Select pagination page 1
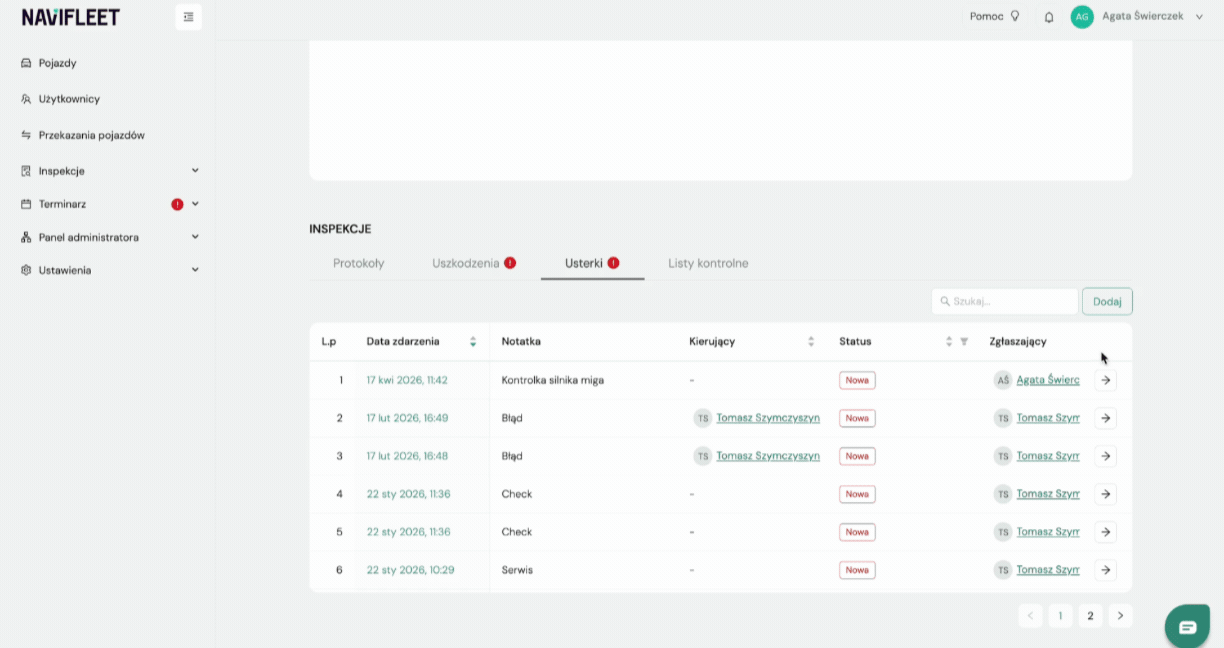Screen dimensions: 1224x648 click(x=1061, y=616)
